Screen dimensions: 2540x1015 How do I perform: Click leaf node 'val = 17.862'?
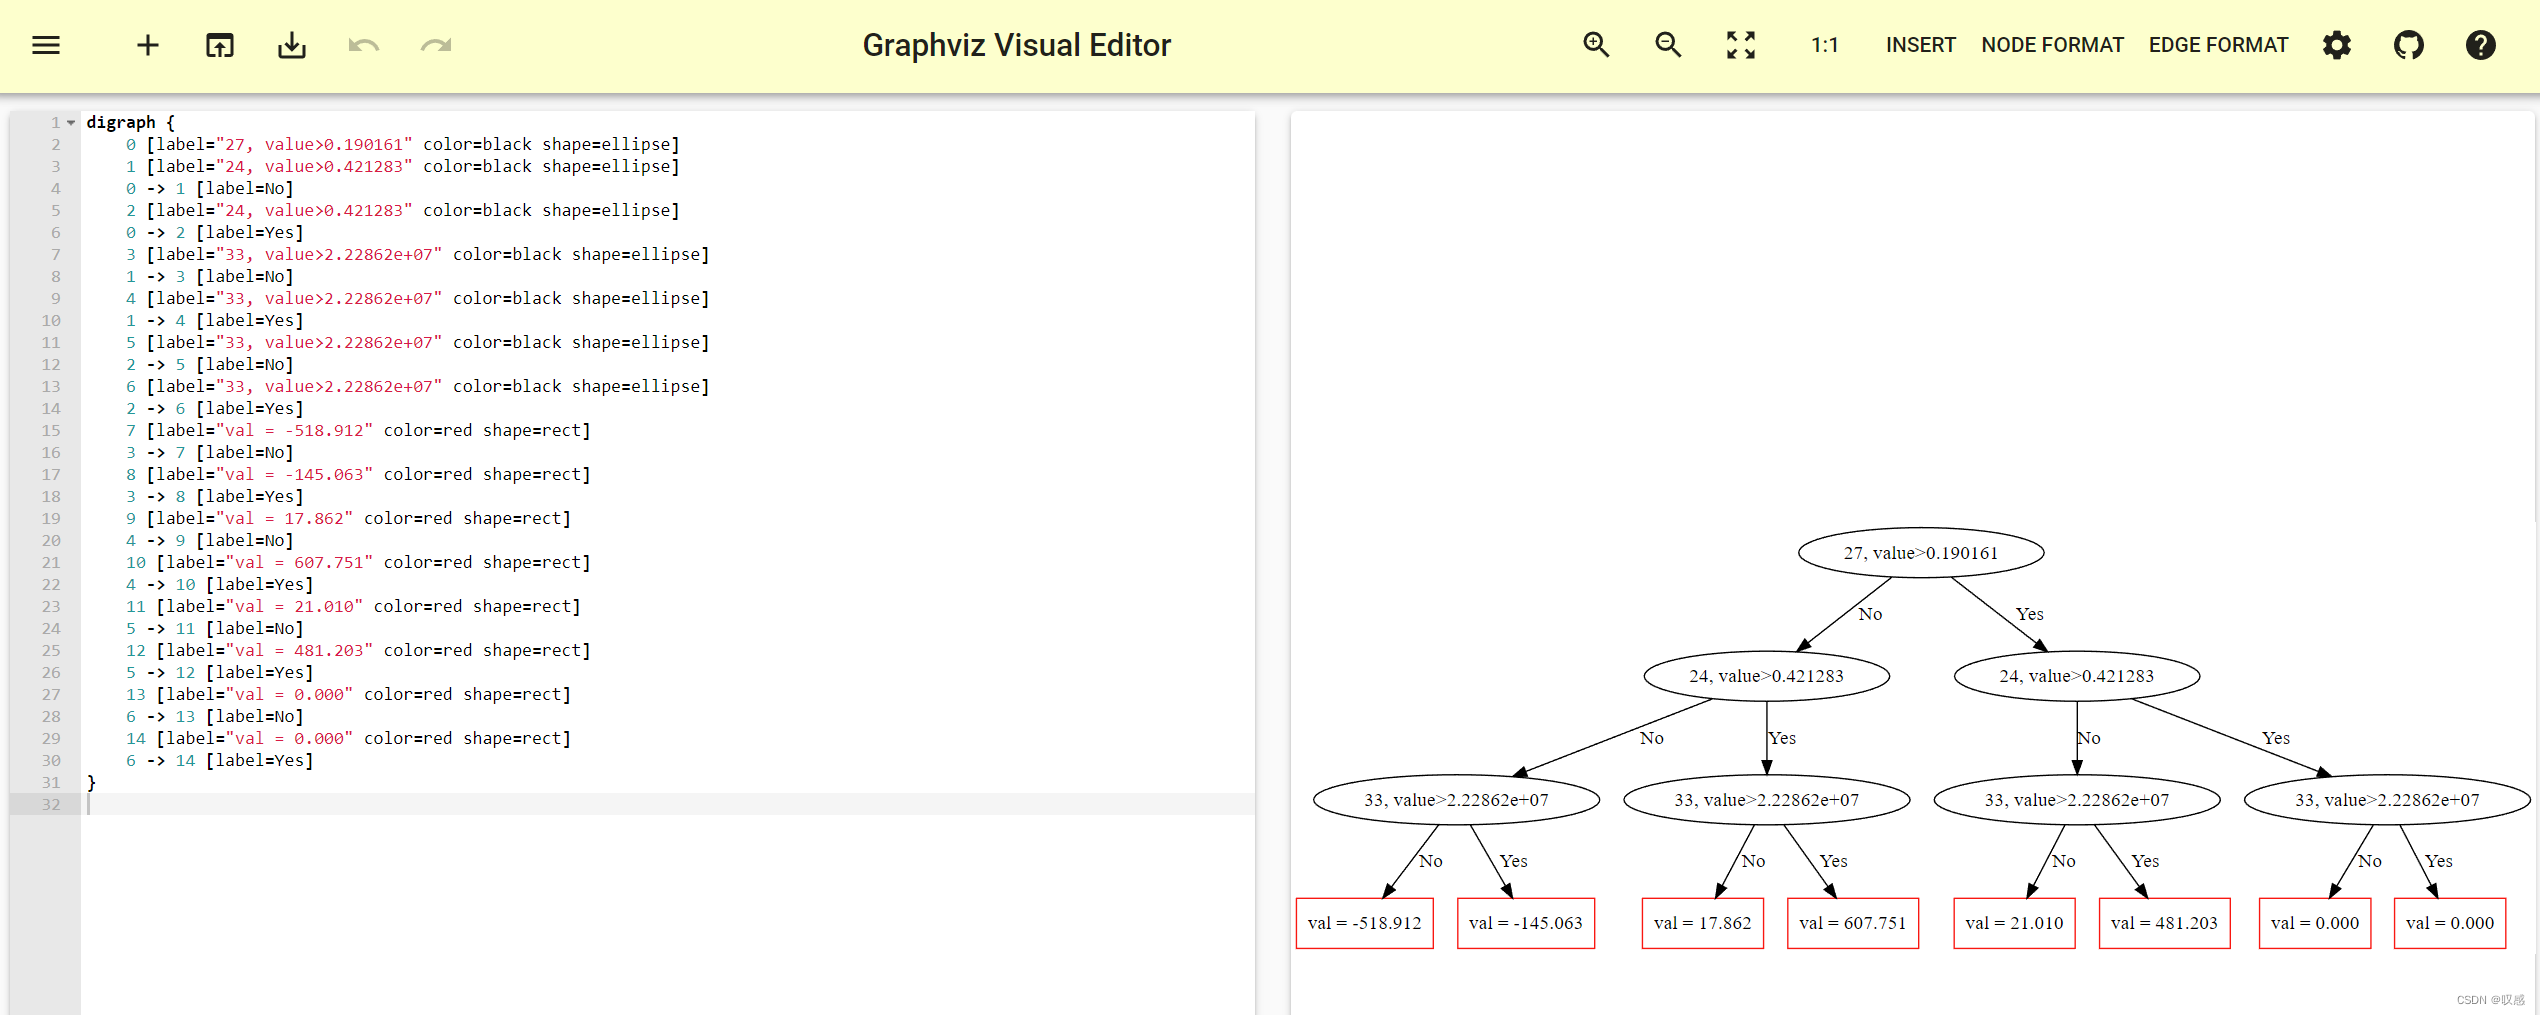(1703, 923)
